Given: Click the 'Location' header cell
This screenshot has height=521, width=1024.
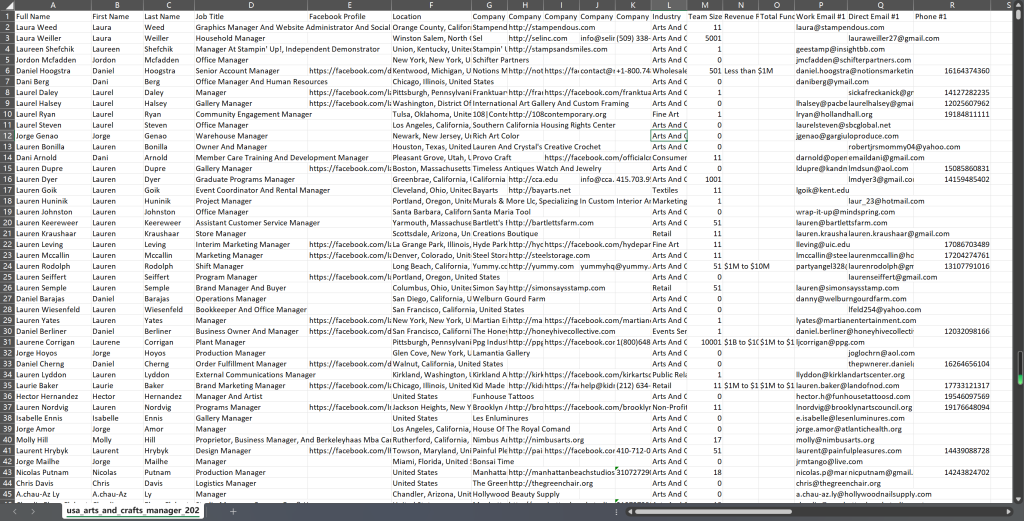Looking at the screenshot, I should pos(431,16).
